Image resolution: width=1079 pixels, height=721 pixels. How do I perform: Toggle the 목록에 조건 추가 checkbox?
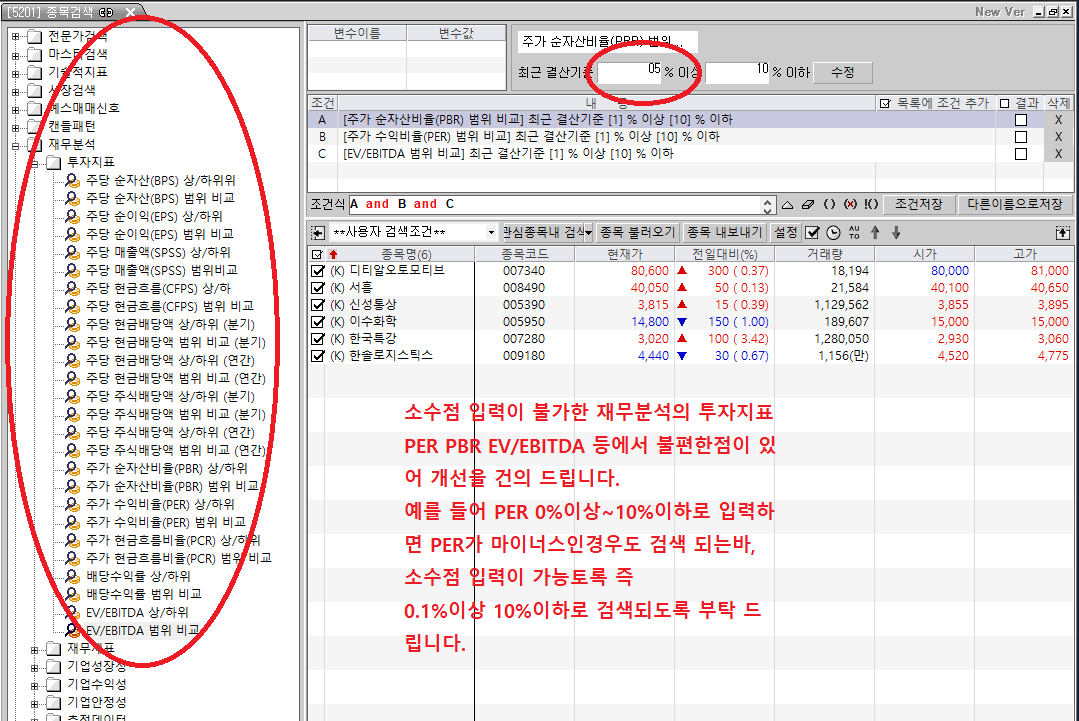[884, 103]
